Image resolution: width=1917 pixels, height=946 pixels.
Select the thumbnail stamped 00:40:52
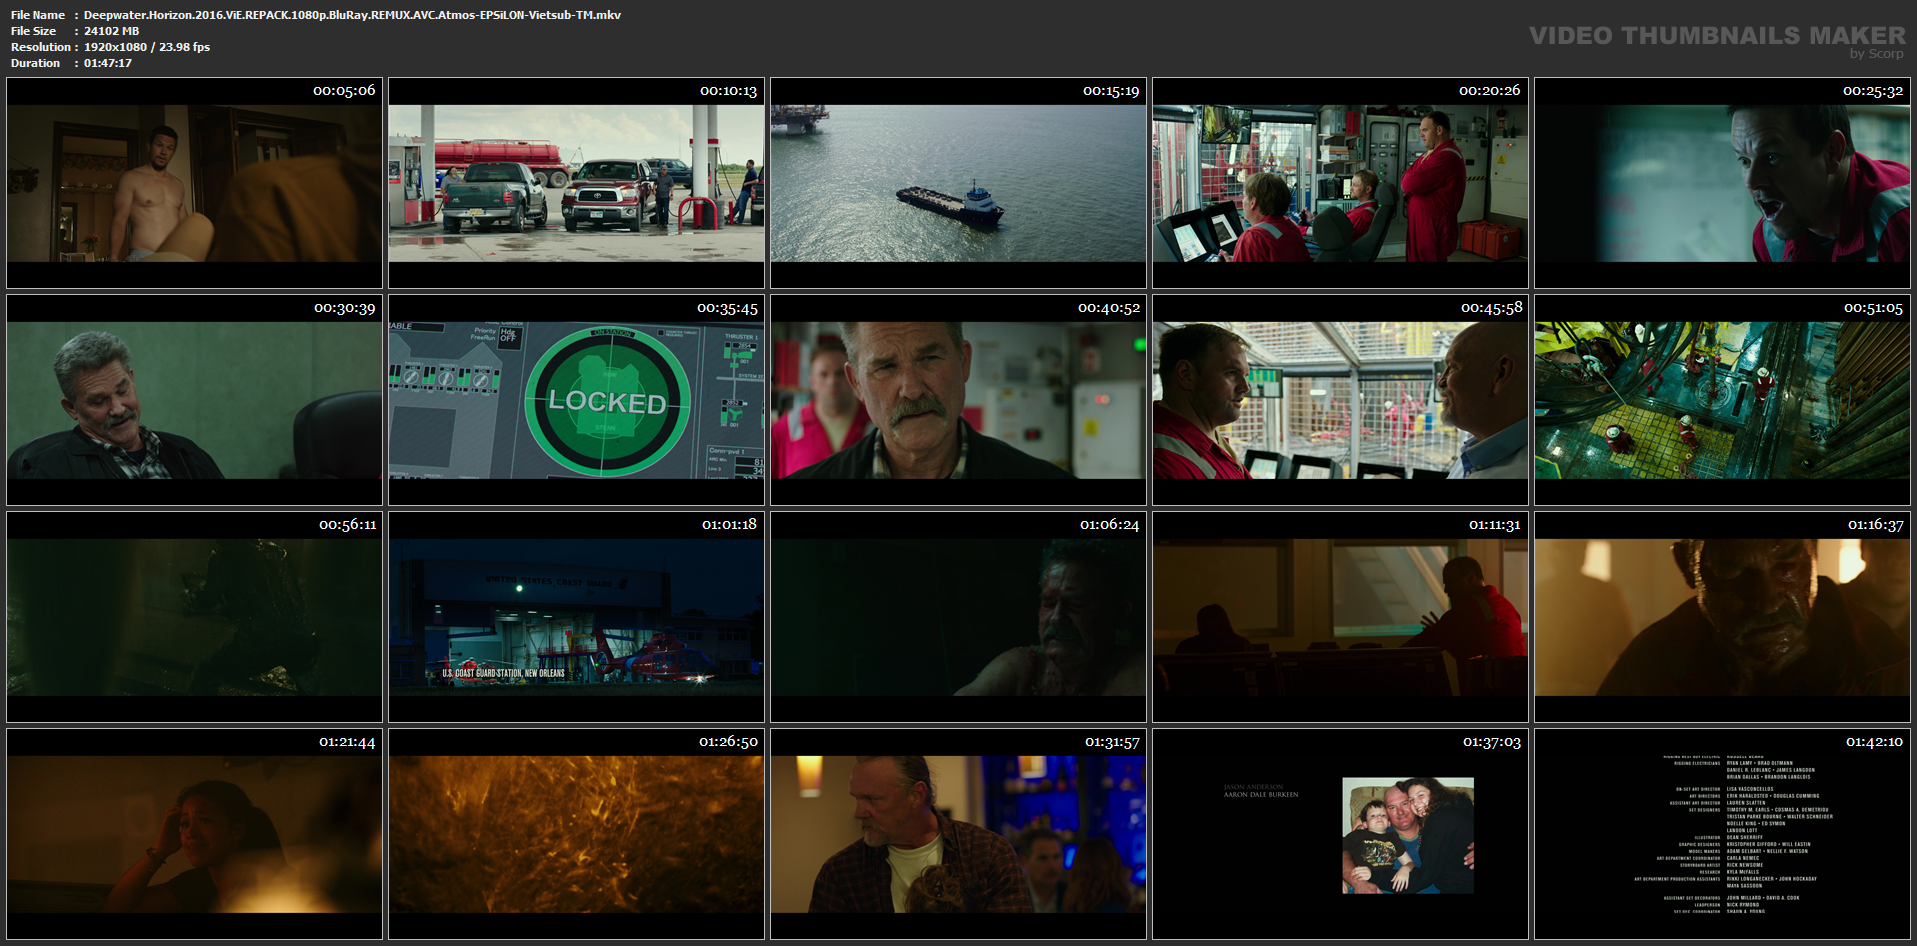click(x=958, y=400)
